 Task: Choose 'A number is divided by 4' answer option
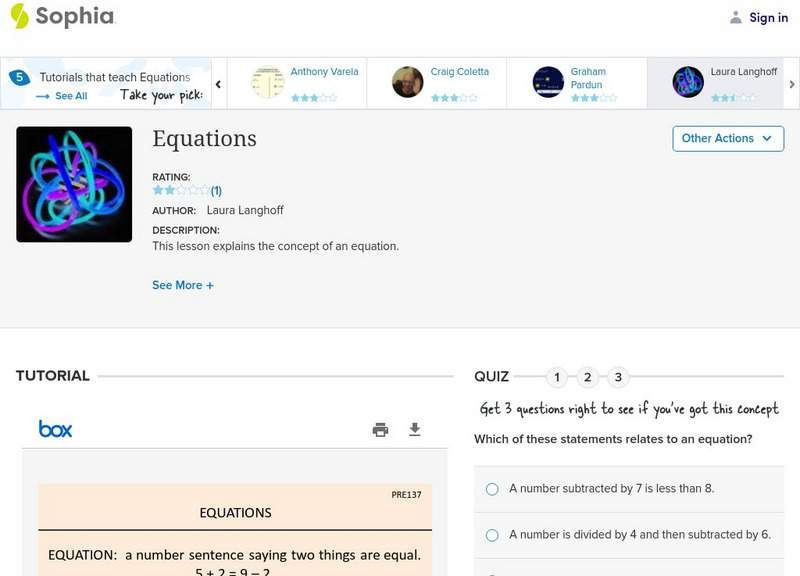[492, 535]
